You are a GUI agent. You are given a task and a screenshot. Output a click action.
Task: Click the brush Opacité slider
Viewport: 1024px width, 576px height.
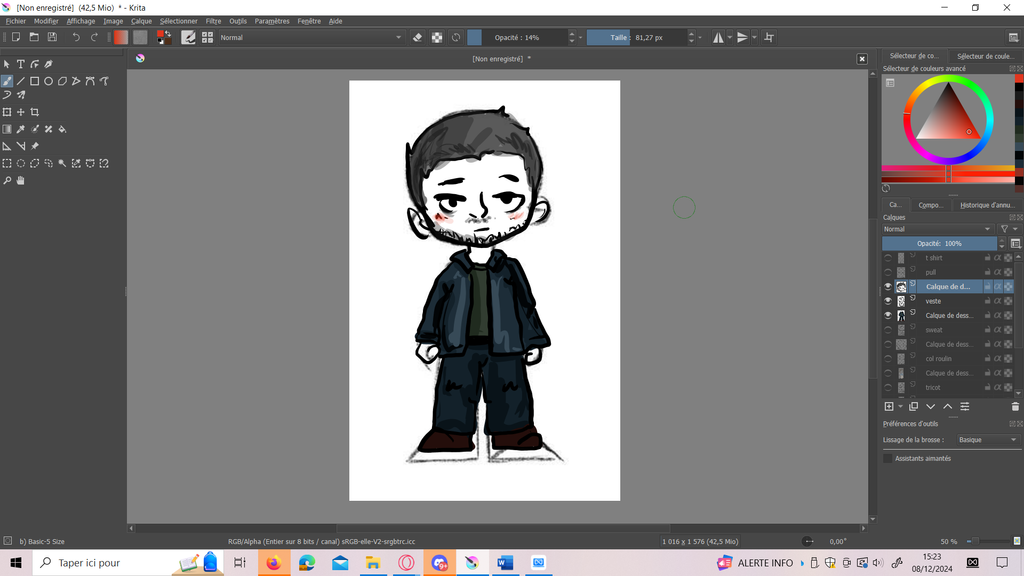(517, 37)
